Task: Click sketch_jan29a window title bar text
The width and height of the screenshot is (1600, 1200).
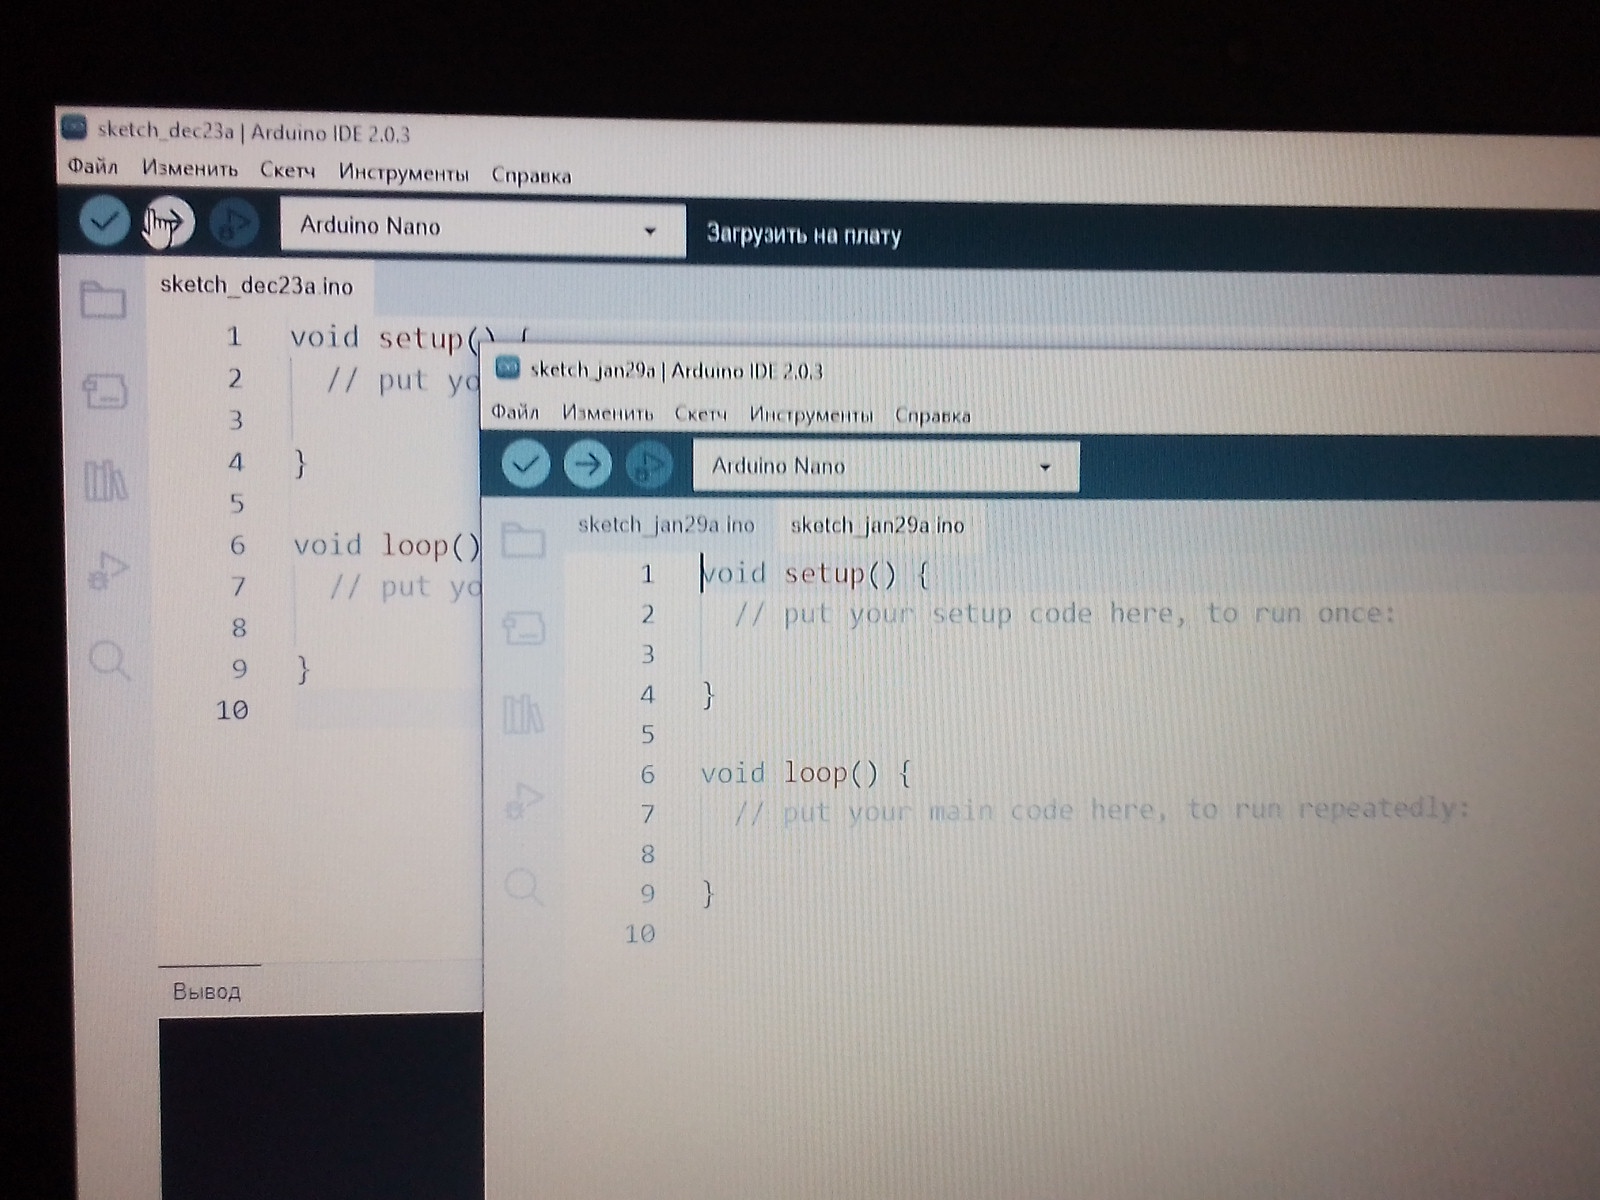Action: 676,371
